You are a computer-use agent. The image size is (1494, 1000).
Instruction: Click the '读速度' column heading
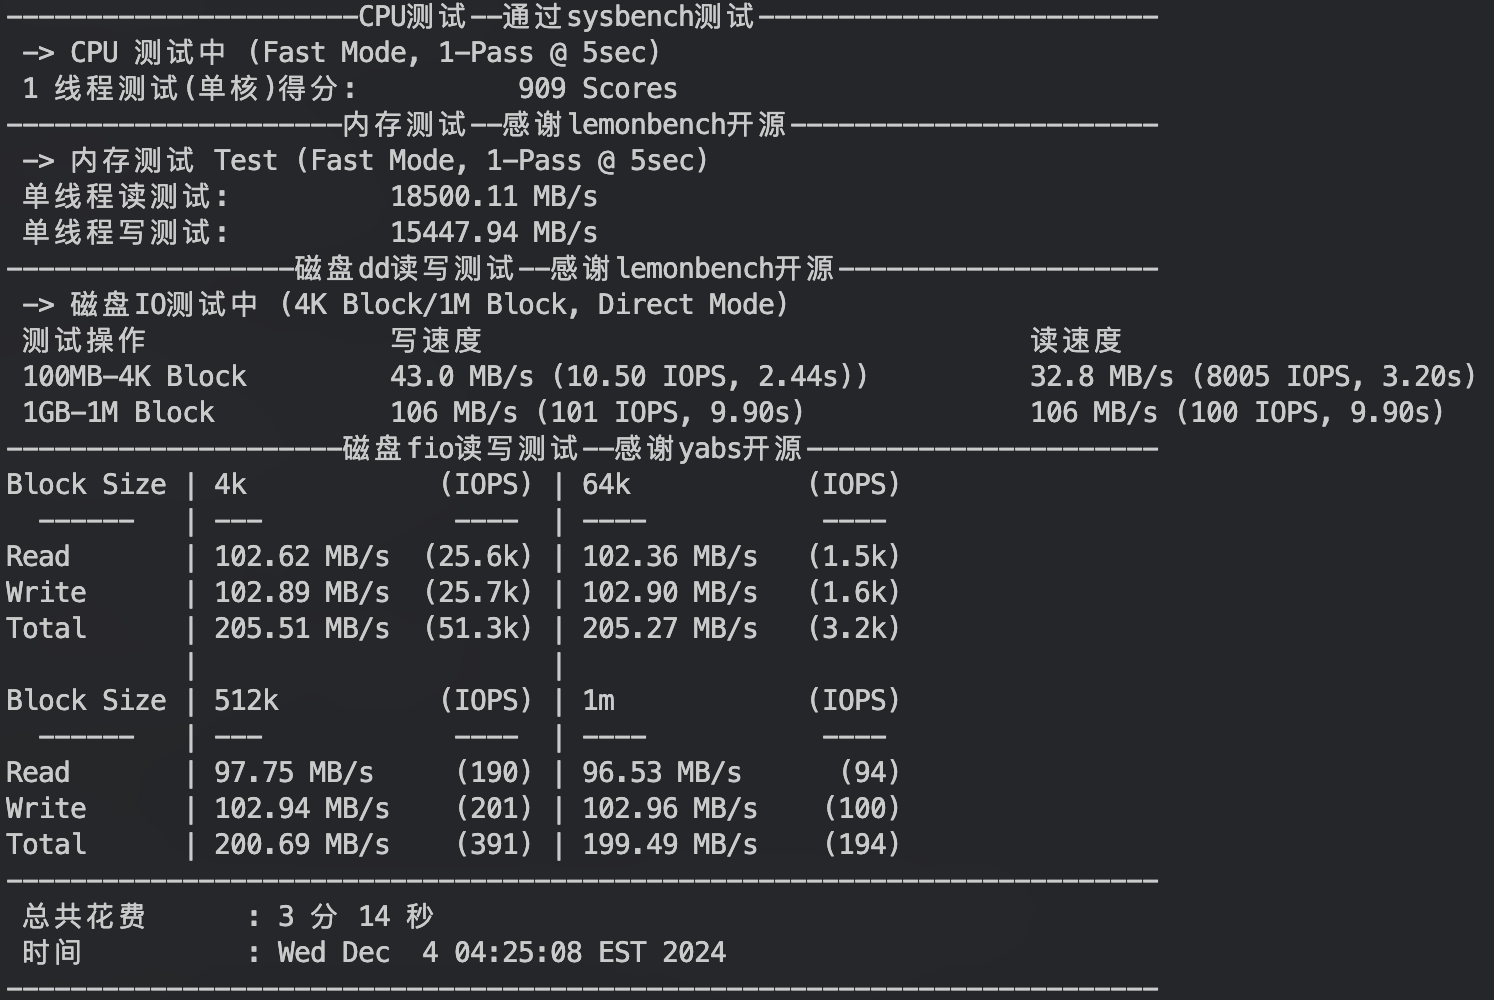(x=1076, y=341)
